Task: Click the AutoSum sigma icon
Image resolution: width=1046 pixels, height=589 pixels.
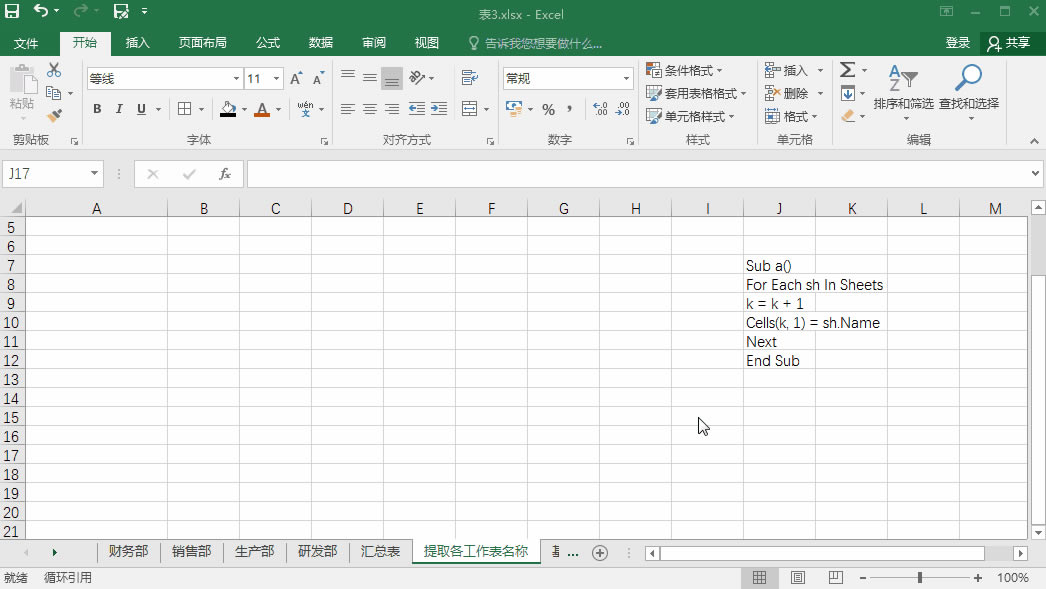Action: coord(847,70)
